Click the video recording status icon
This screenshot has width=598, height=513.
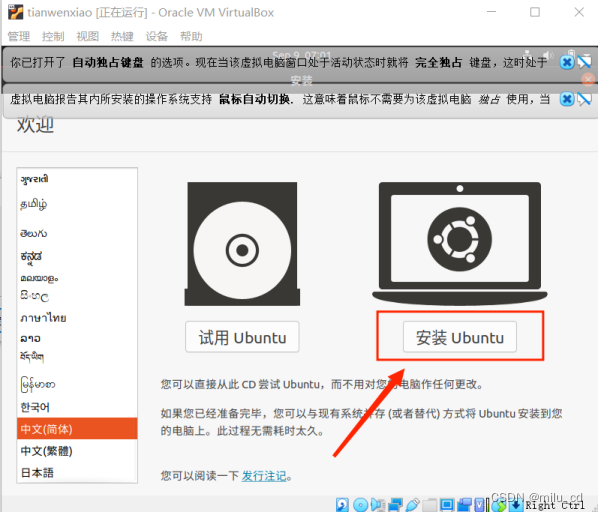(x=465, y=505)
